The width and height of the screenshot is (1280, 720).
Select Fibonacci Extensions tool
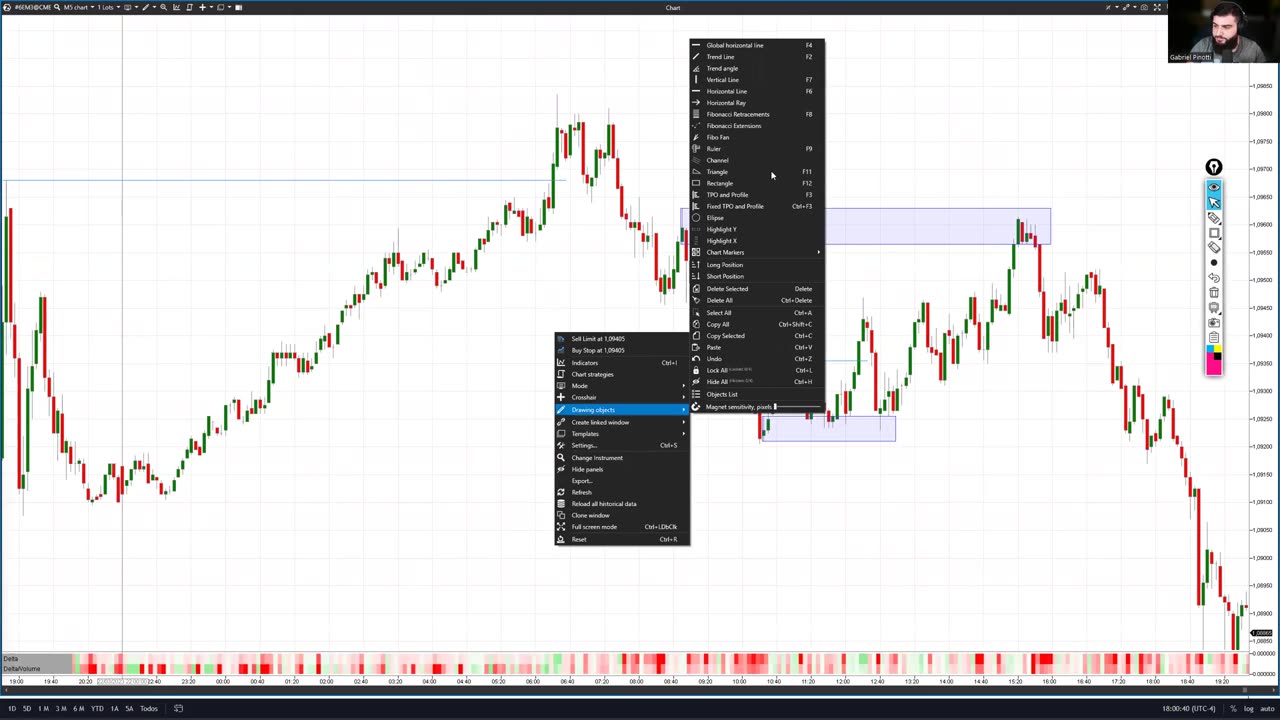click(x=757, y=126)
